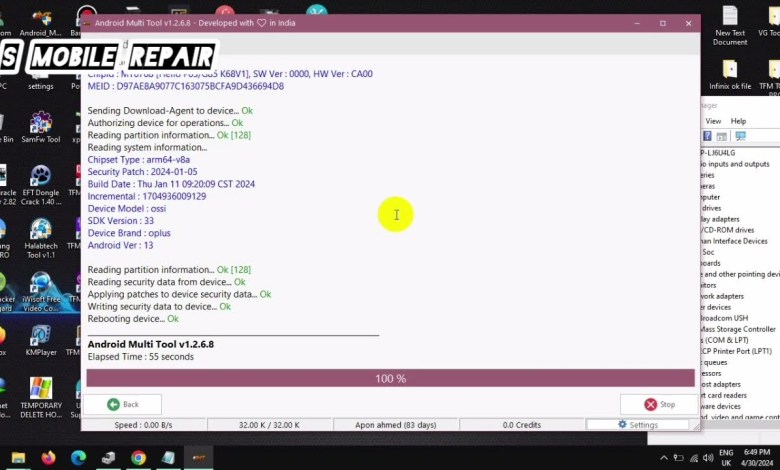Open the TEMPORARY DELETE HO... desktop icon
This screenshot has height=470, width=780.
(x=41, y=398)
